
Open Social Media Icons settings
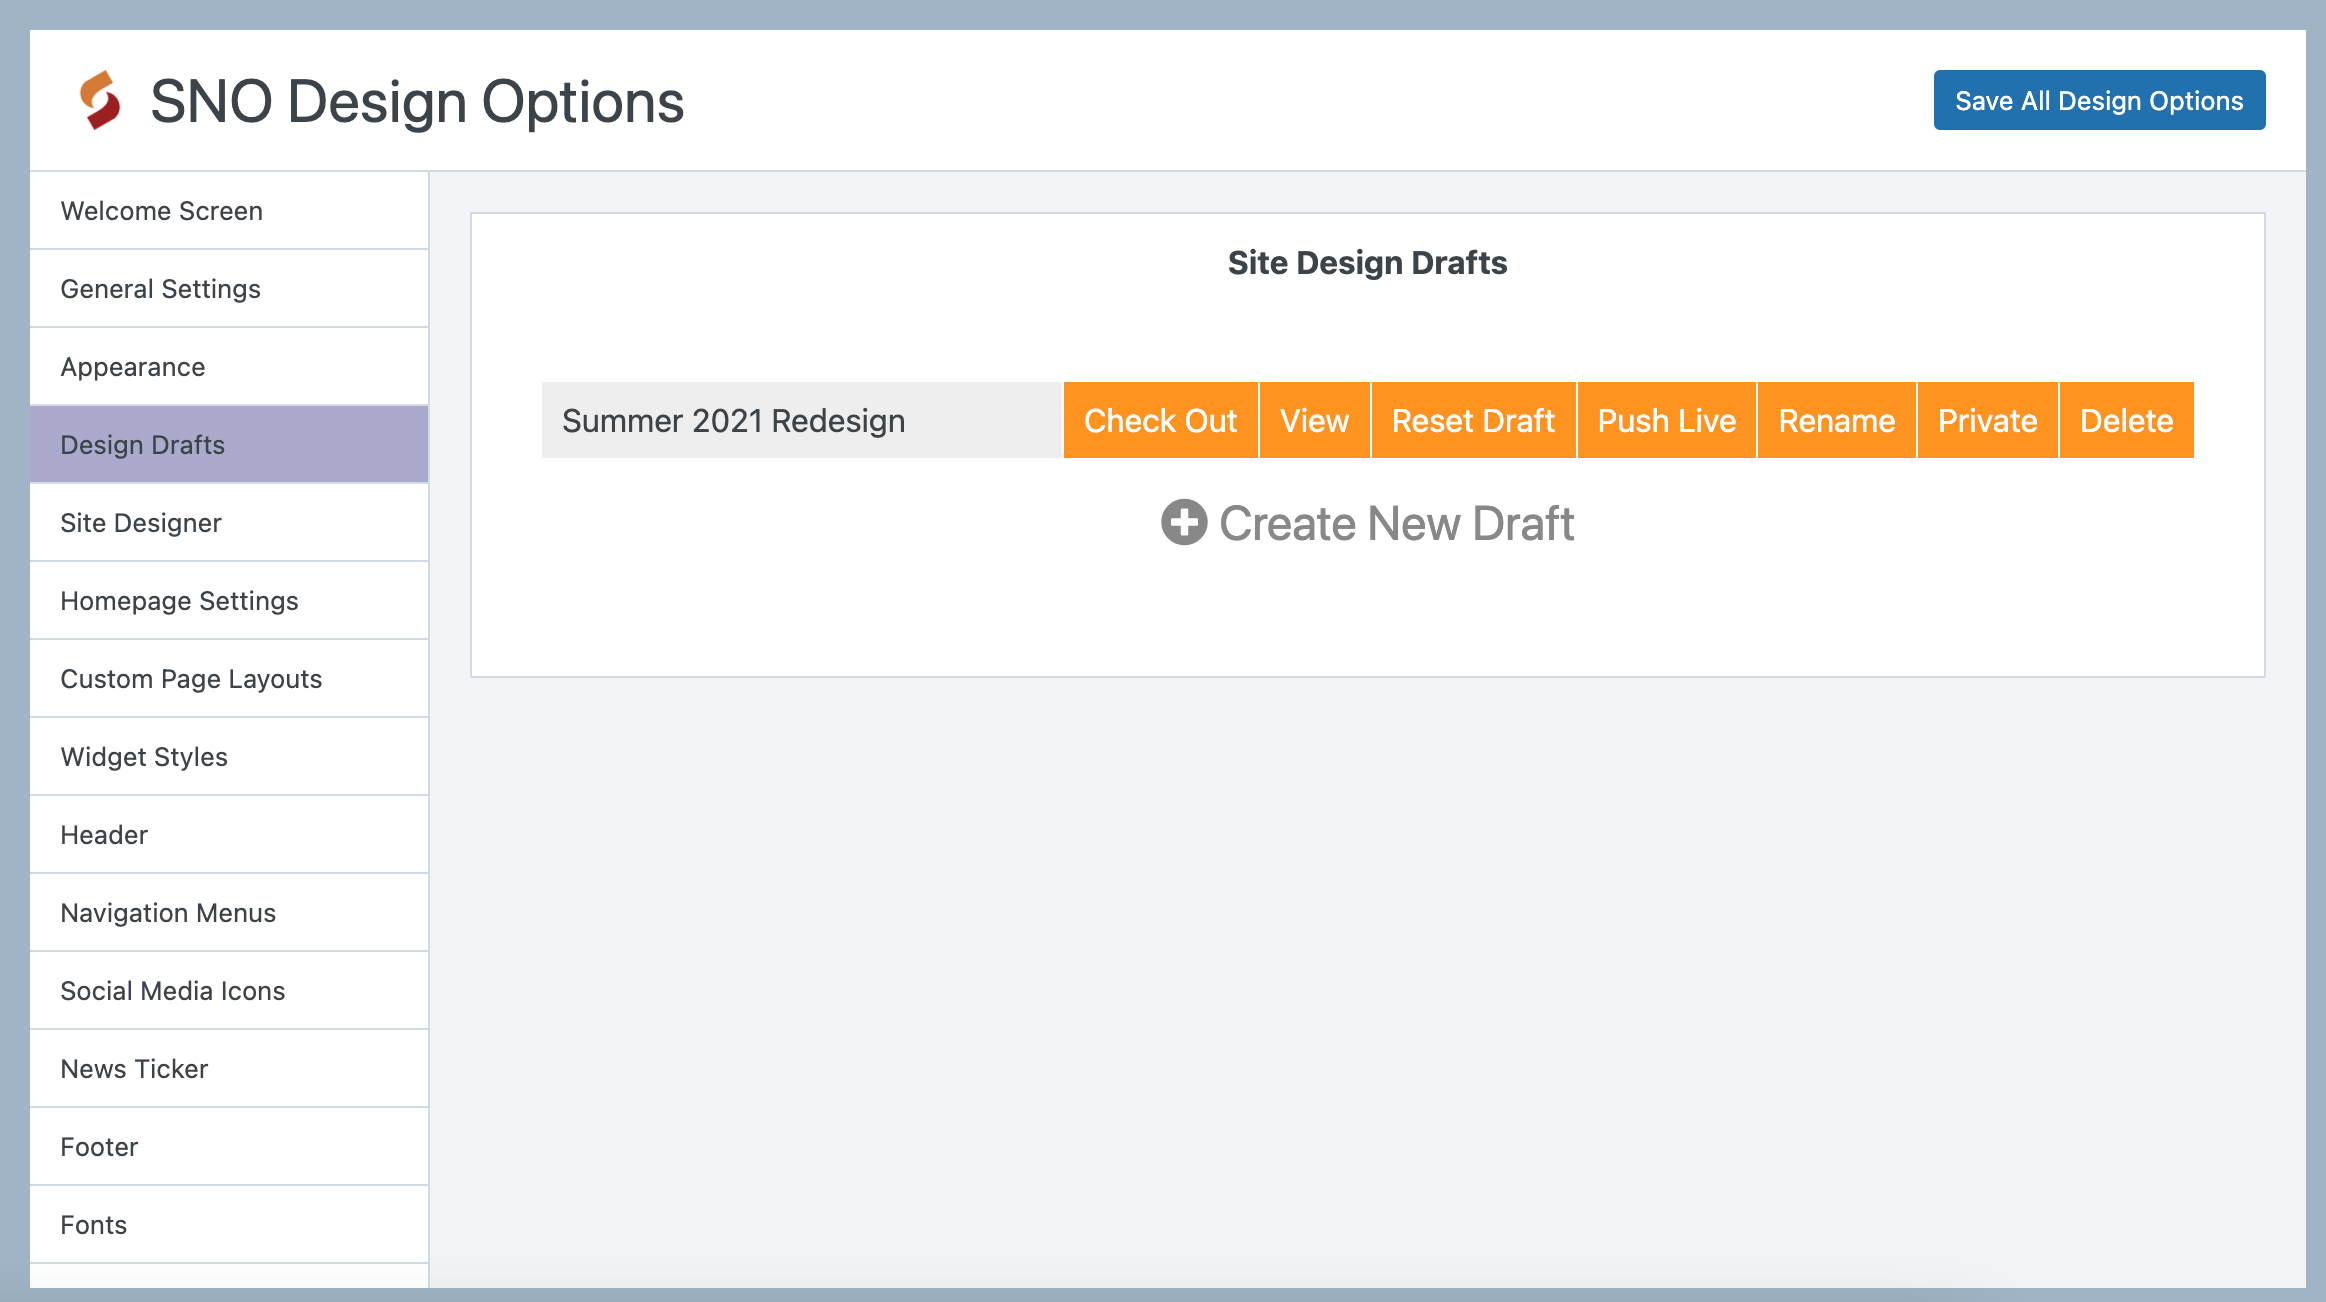229,991
